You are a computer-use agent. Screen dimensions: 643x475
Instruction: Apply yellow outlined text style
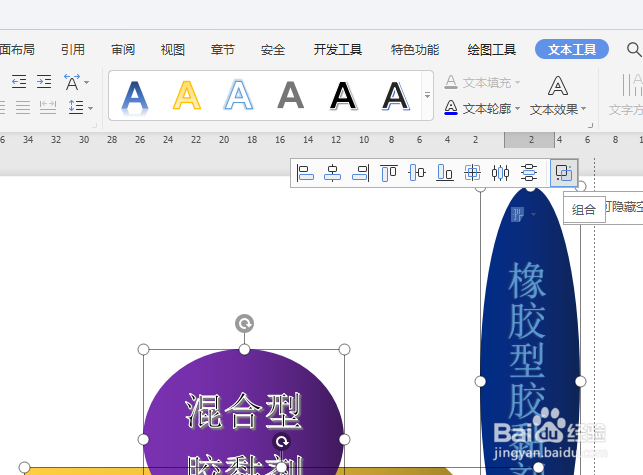[187, 95]
